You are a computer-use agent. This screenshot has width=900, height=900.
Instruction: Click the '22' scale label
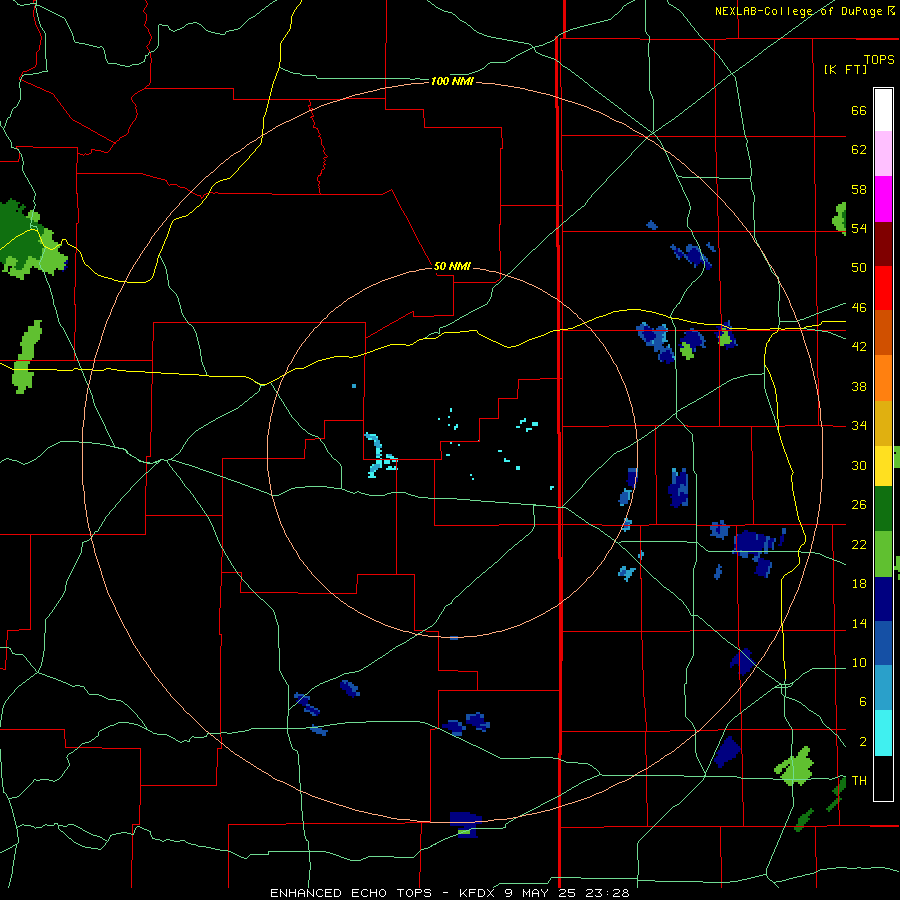click(x=859, y=544)
